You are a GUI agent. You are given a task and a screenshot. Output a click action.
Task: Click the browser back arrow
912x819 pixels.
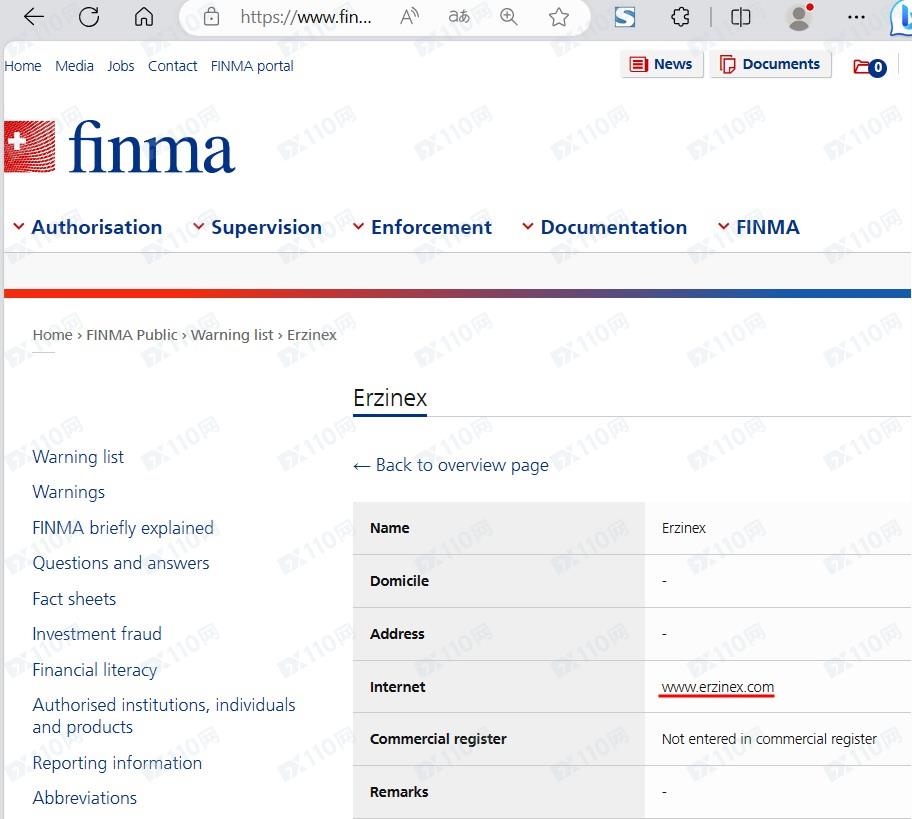[34, 17]
